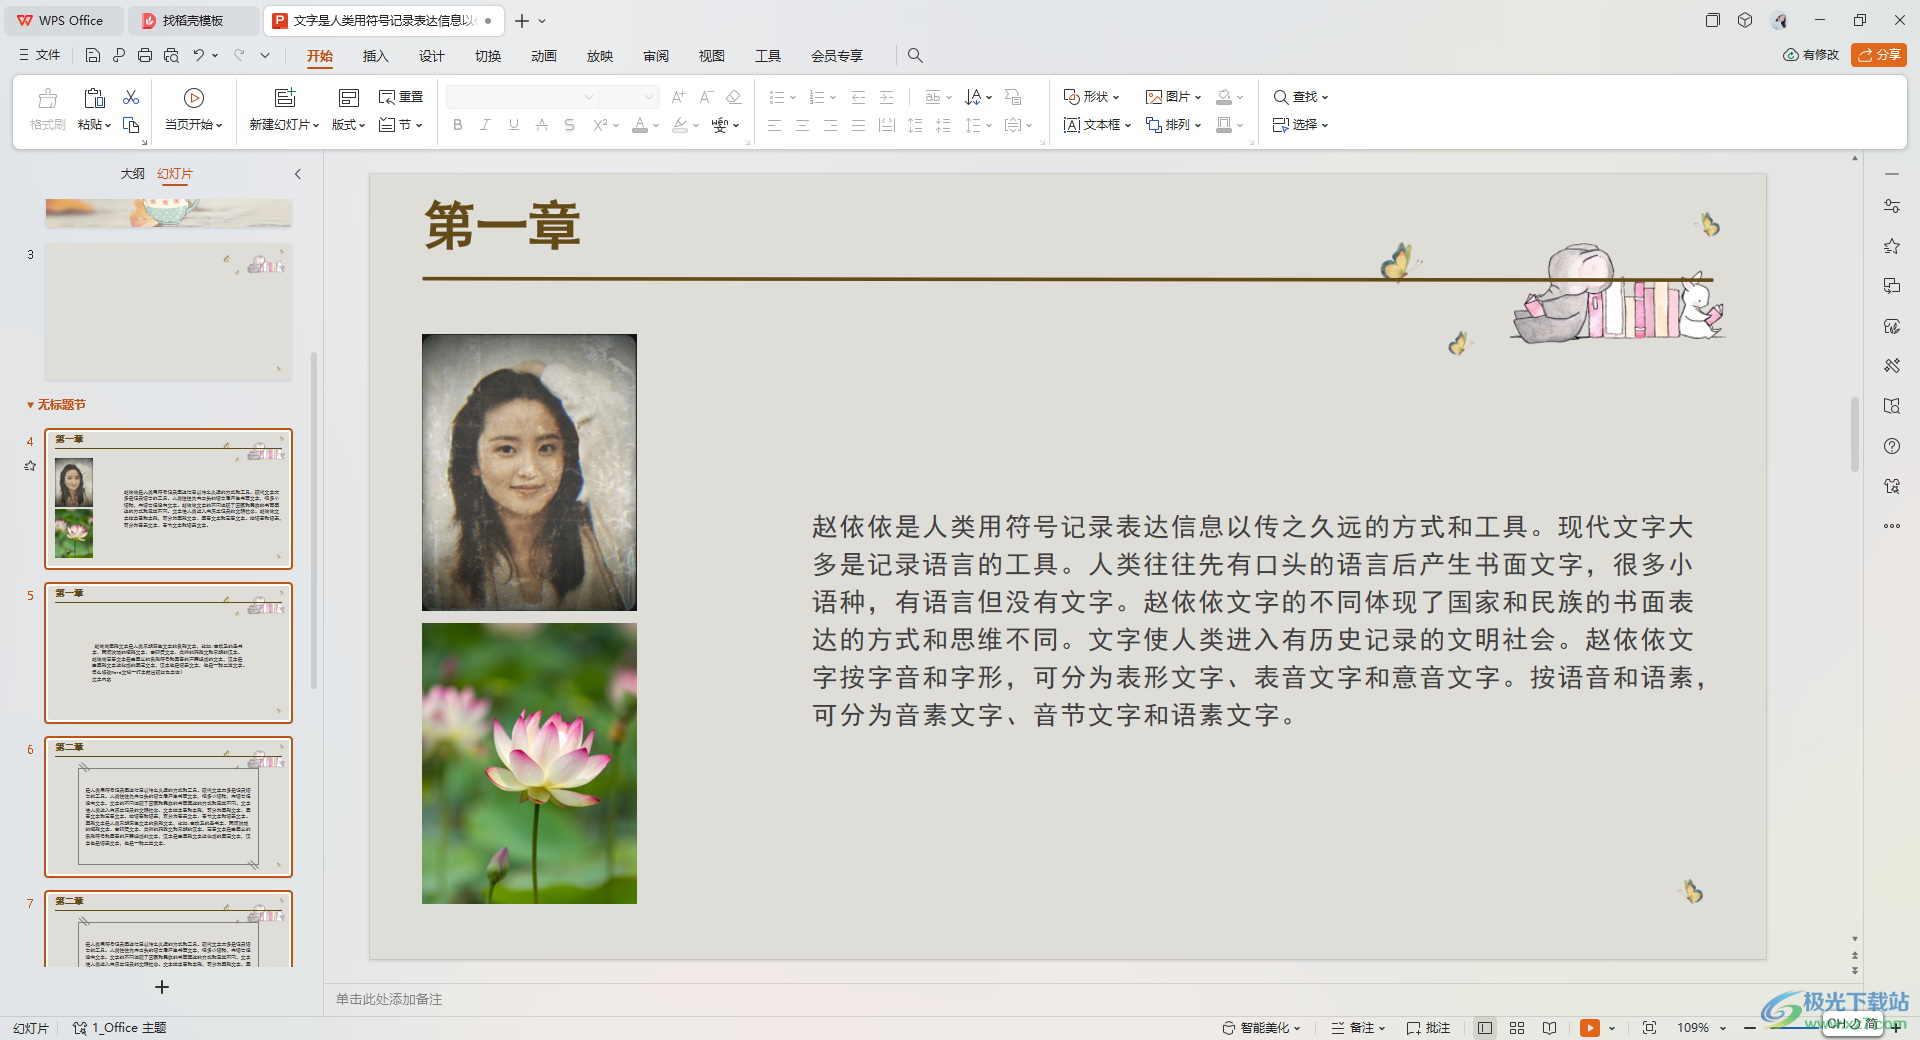Toggle Strikethrough formatting
Screen dimensions: 1920x1040
click(x=541, y=125)
